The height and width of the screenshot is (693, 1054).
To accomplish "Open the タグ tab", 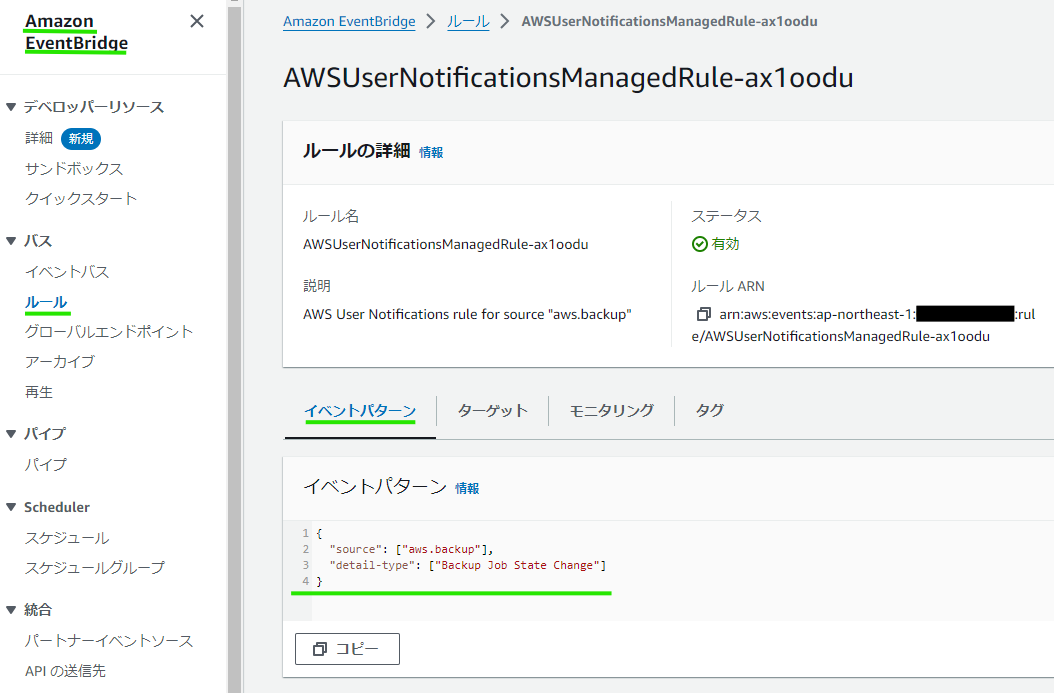I will pos(709,410).
